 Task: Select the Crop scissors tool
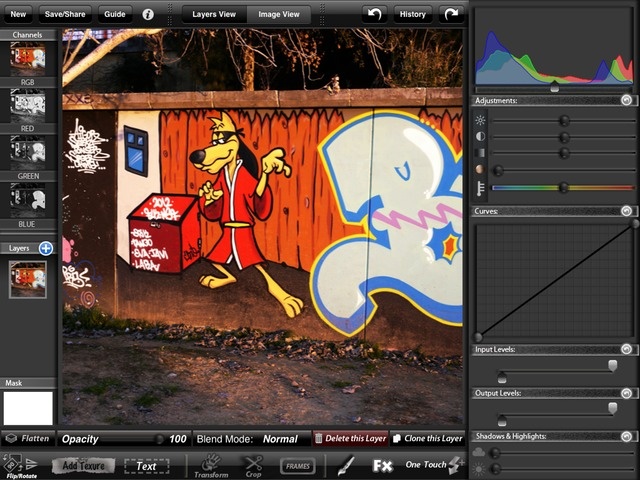254,466
